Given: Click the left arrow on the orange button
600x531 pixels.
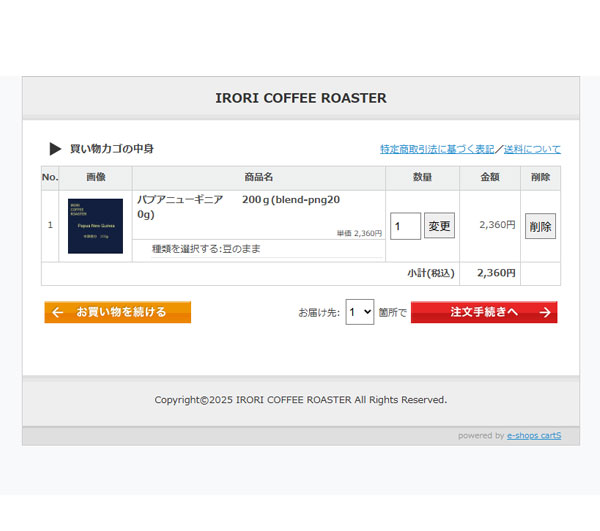Looking at the screenshot, I should click(58, 312).
